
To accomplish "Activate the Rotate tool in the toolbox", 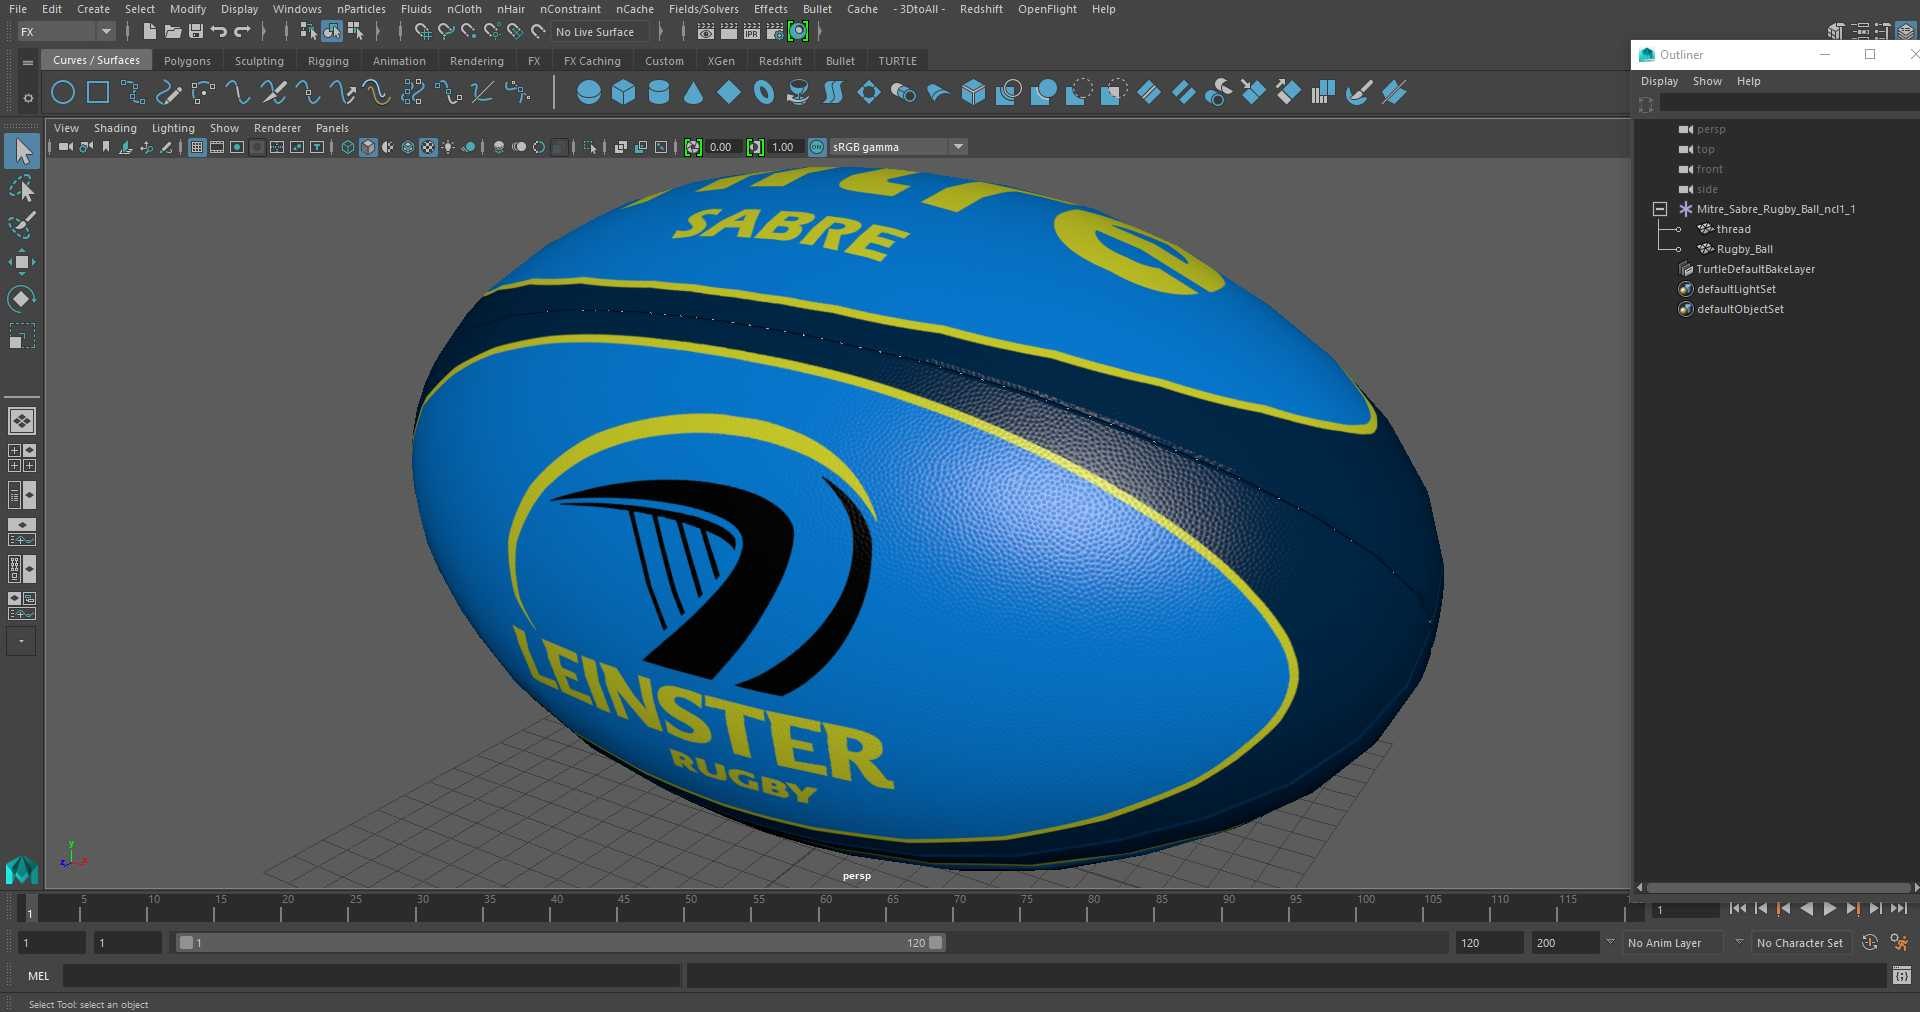I will tap(22, 299).
